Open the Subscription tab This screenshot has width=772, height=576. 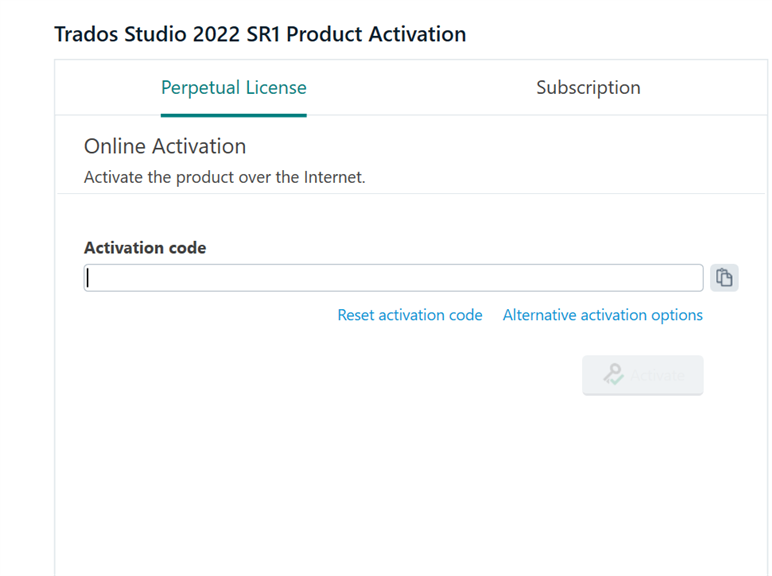tap(588, 88)
